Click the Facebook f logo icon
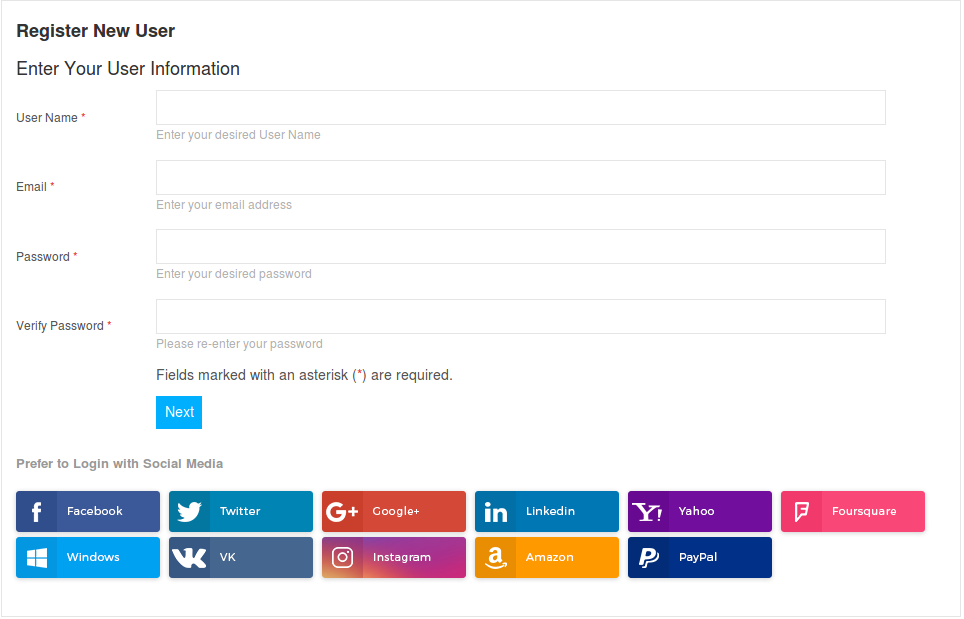Screen dimensions: 964x619 37,512
